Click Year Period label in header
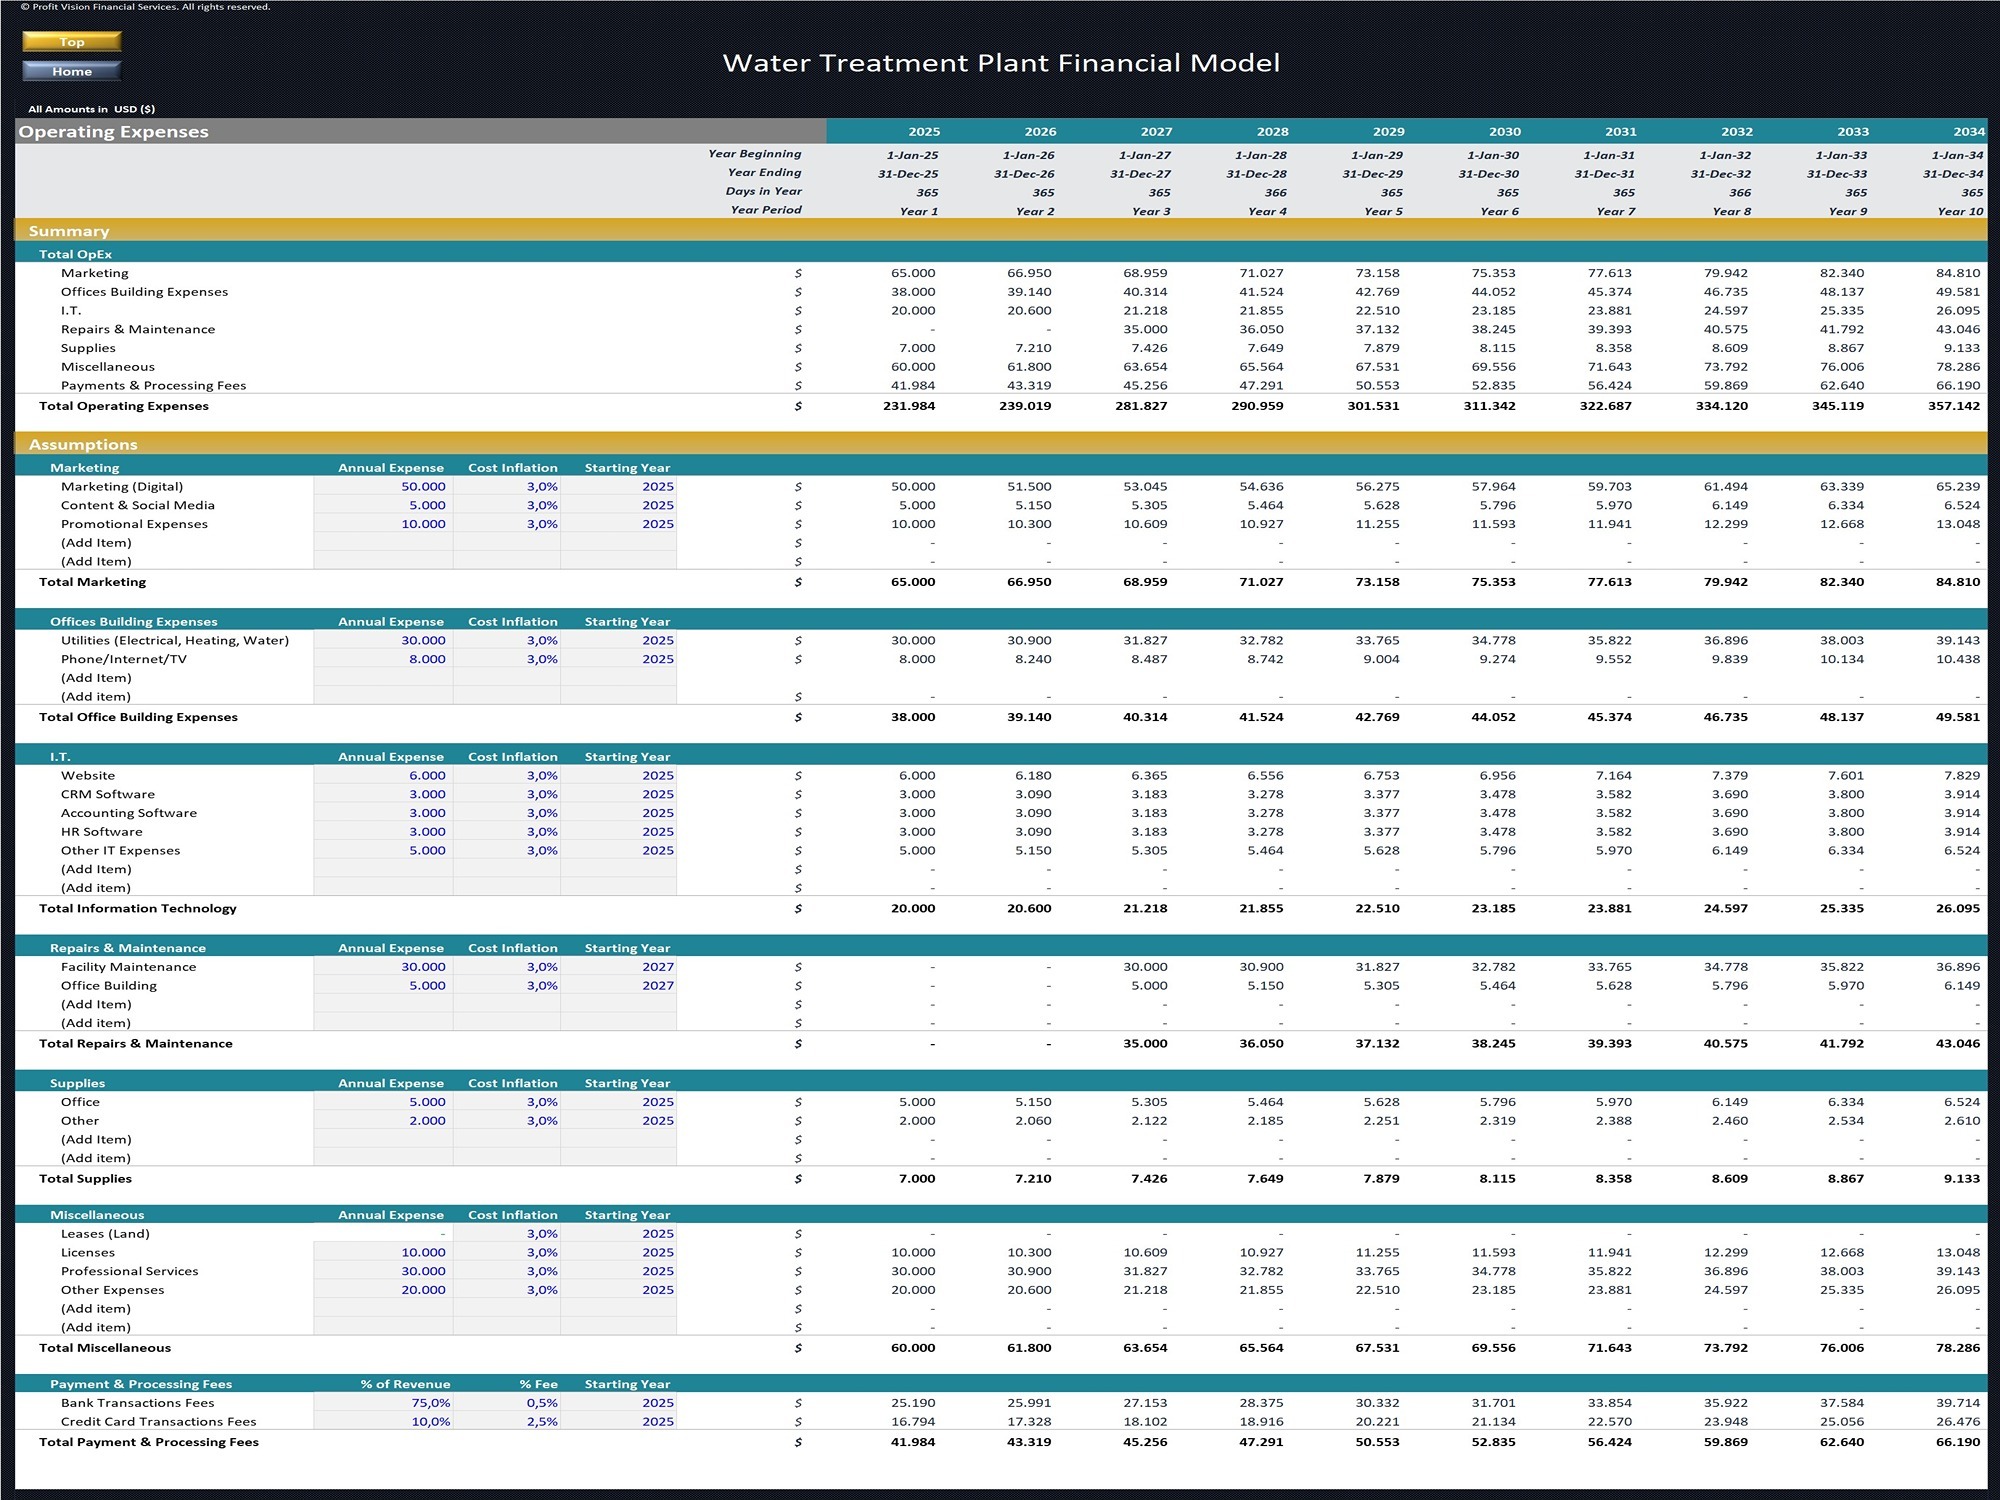 766,210
